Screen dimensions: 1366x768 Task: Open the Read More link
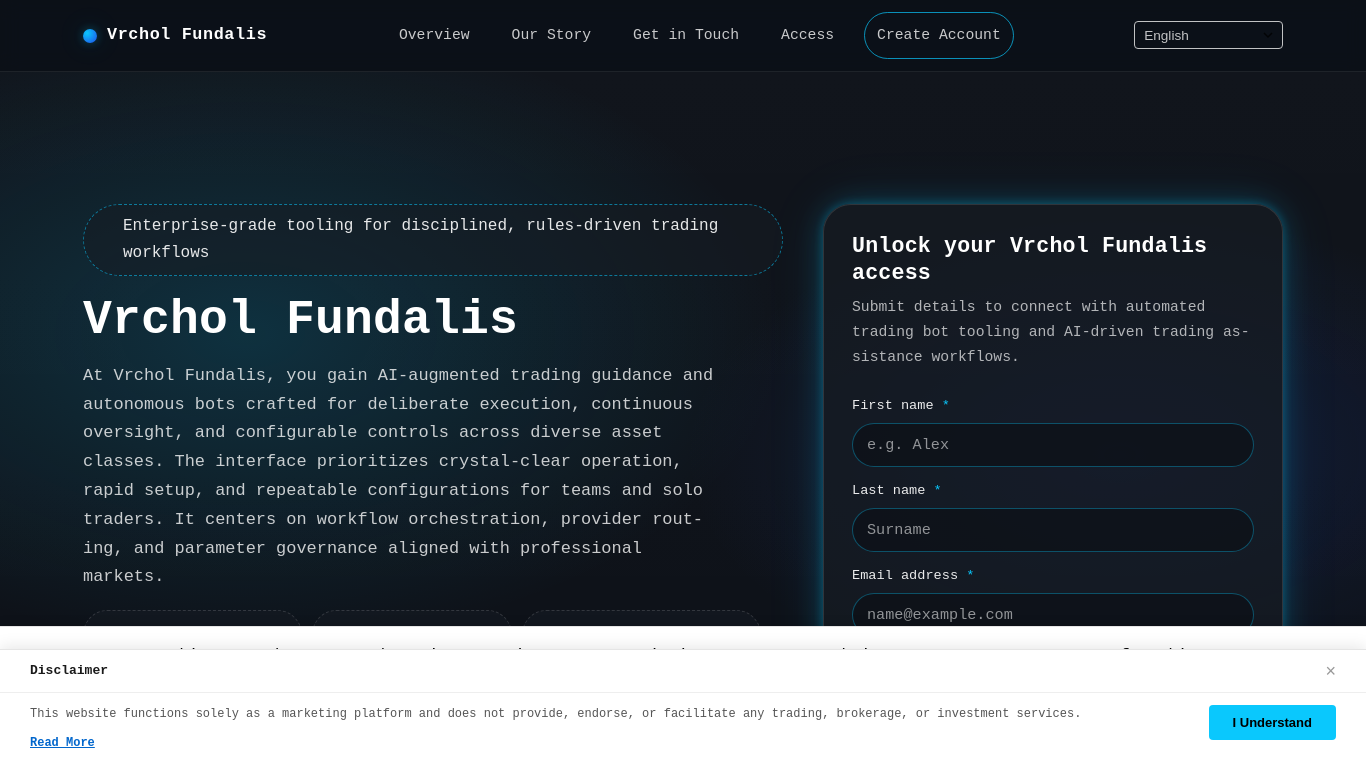62,743
